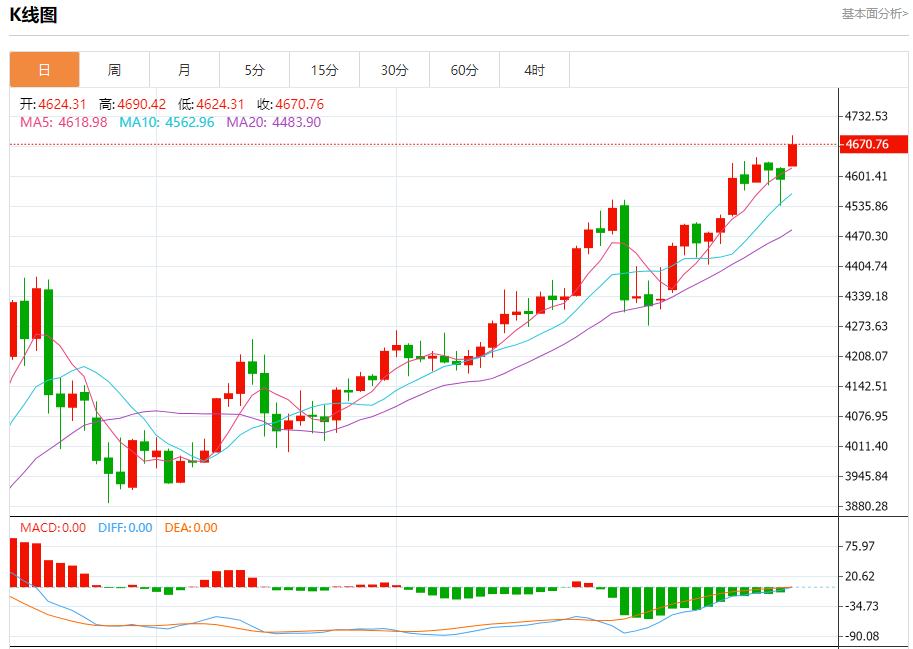Select the 15分 timeframe tab

point(324,70)
